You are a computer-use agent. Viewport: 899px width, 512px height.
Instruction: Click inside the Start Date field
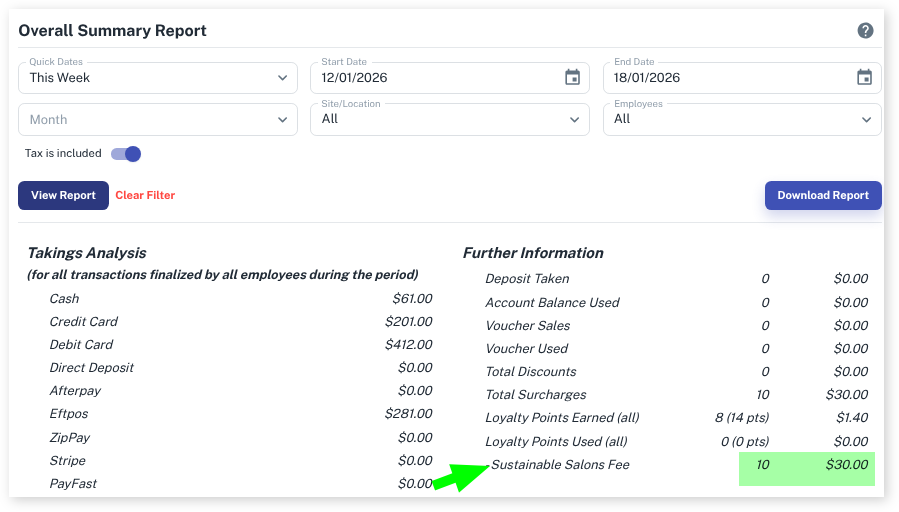point(430,78)
